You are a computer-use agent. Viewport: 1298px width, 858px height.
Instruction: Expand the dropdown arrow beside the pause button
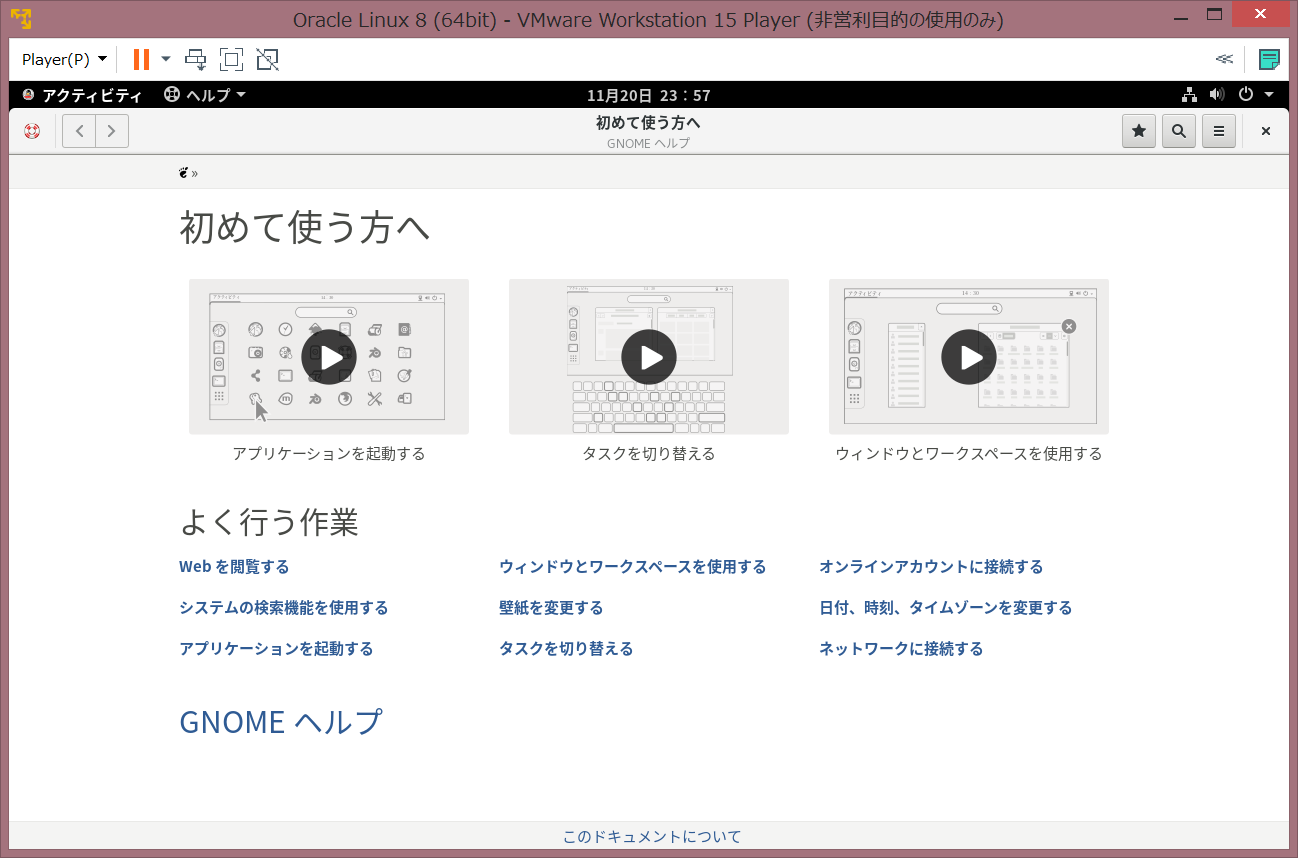click(166, 59)
